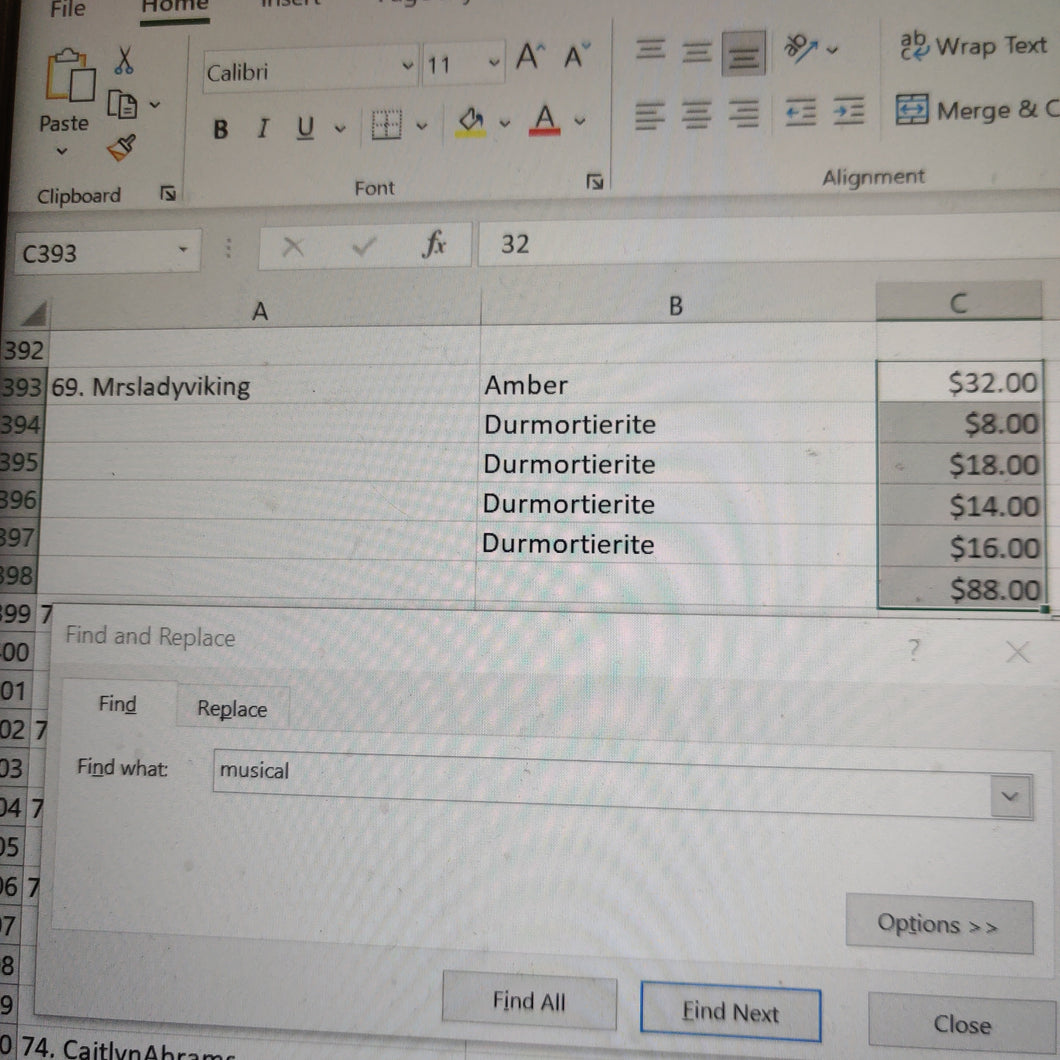The image size is (1060, 1060).
Task: Cancel formula entry with X icon
Action: (x=292, y=247)
